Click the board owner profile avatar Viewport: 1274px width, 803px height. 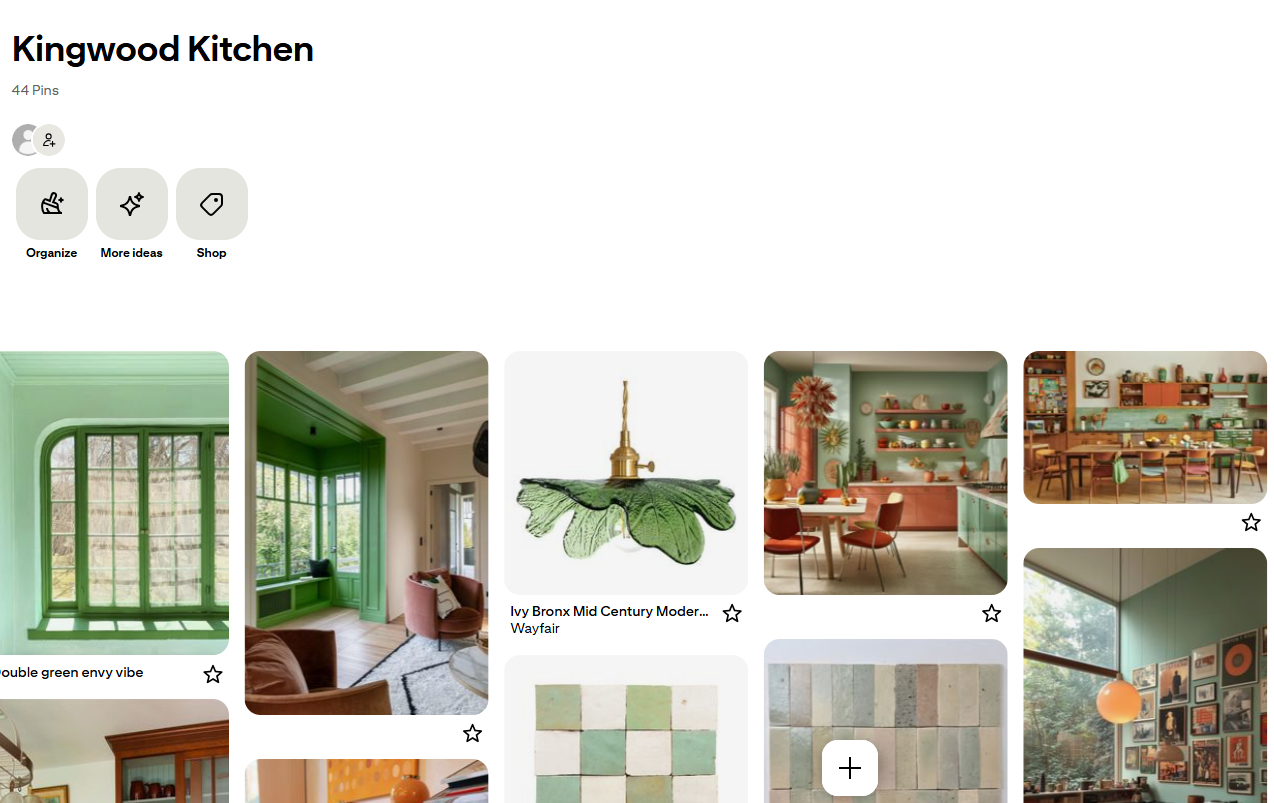[23, 140]
